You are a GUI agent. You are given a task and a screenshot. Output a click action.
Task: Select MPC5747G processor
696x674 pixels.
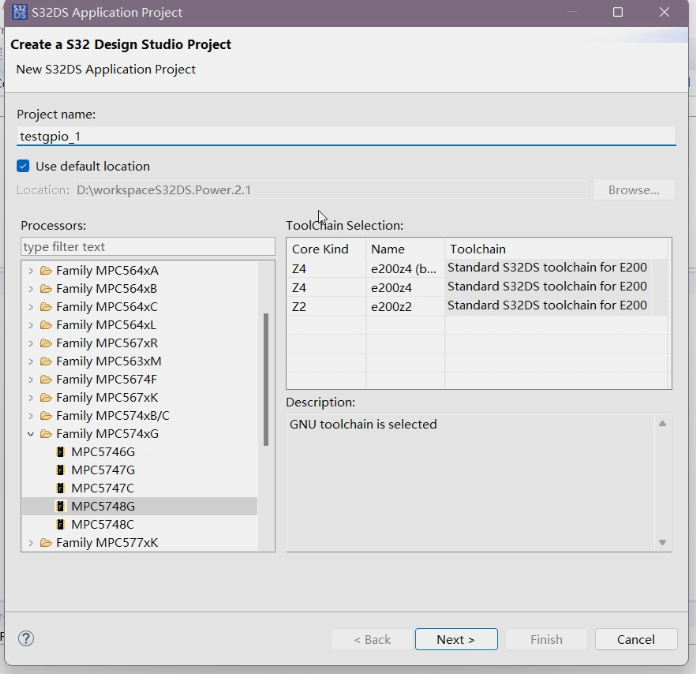point(103,470)
